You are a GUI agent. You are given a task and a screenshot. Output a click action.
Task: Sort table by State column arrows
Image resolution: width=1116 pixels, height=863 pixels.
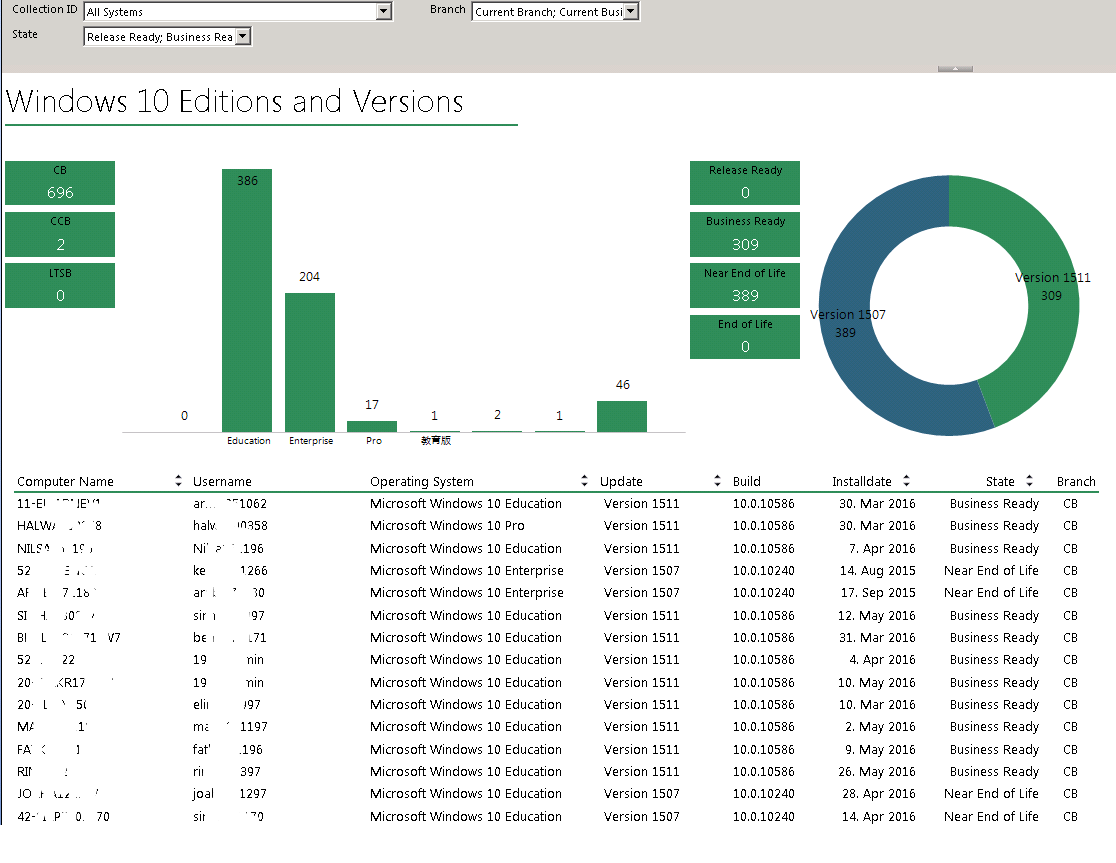click(x=1029, y=481)
